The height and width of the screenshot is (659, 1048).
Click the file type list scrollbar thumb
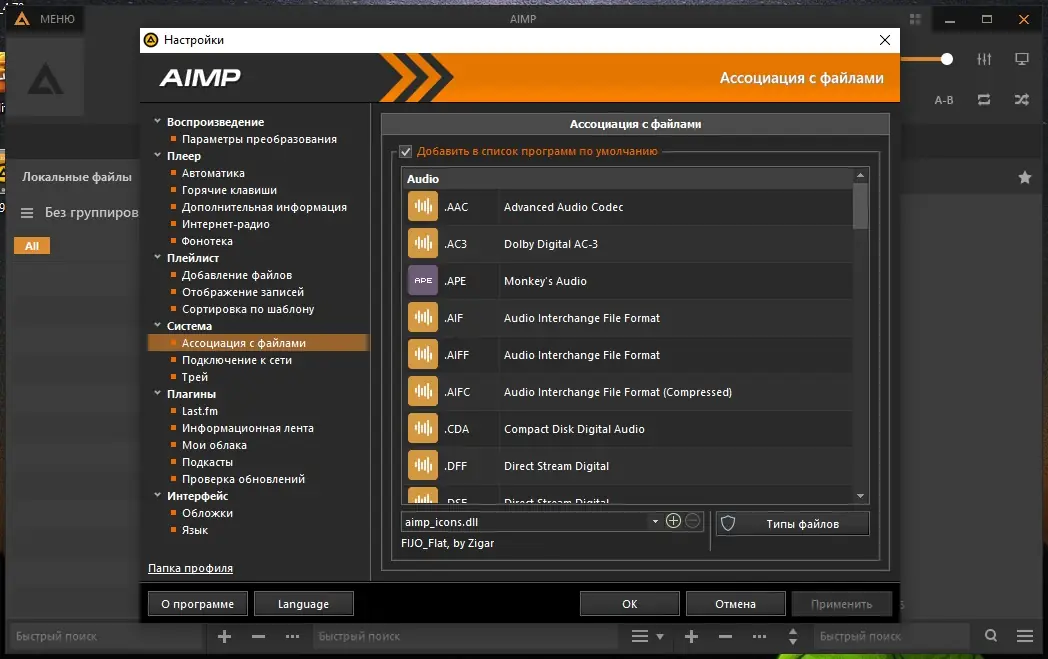860,206
